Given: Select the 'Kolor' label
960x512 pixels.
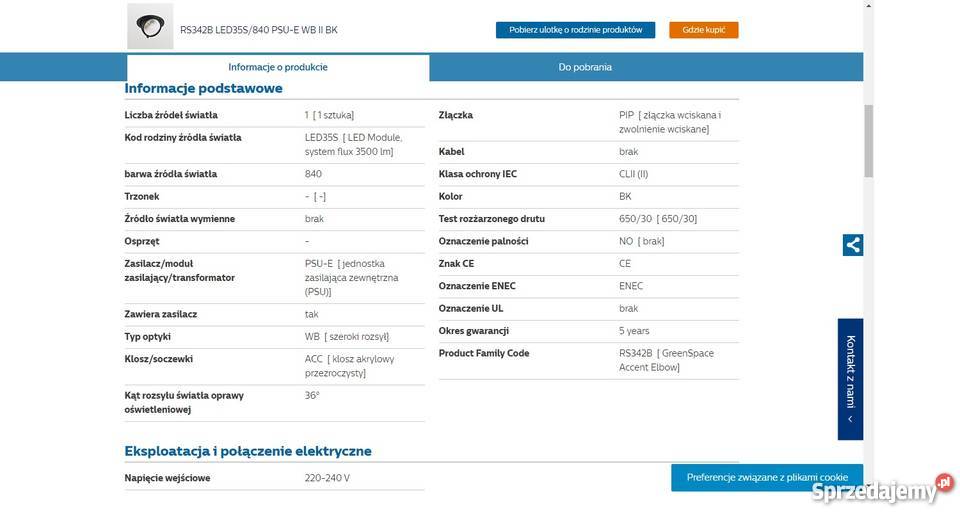Looking at the screenshot, I should [x=450, y=197].
